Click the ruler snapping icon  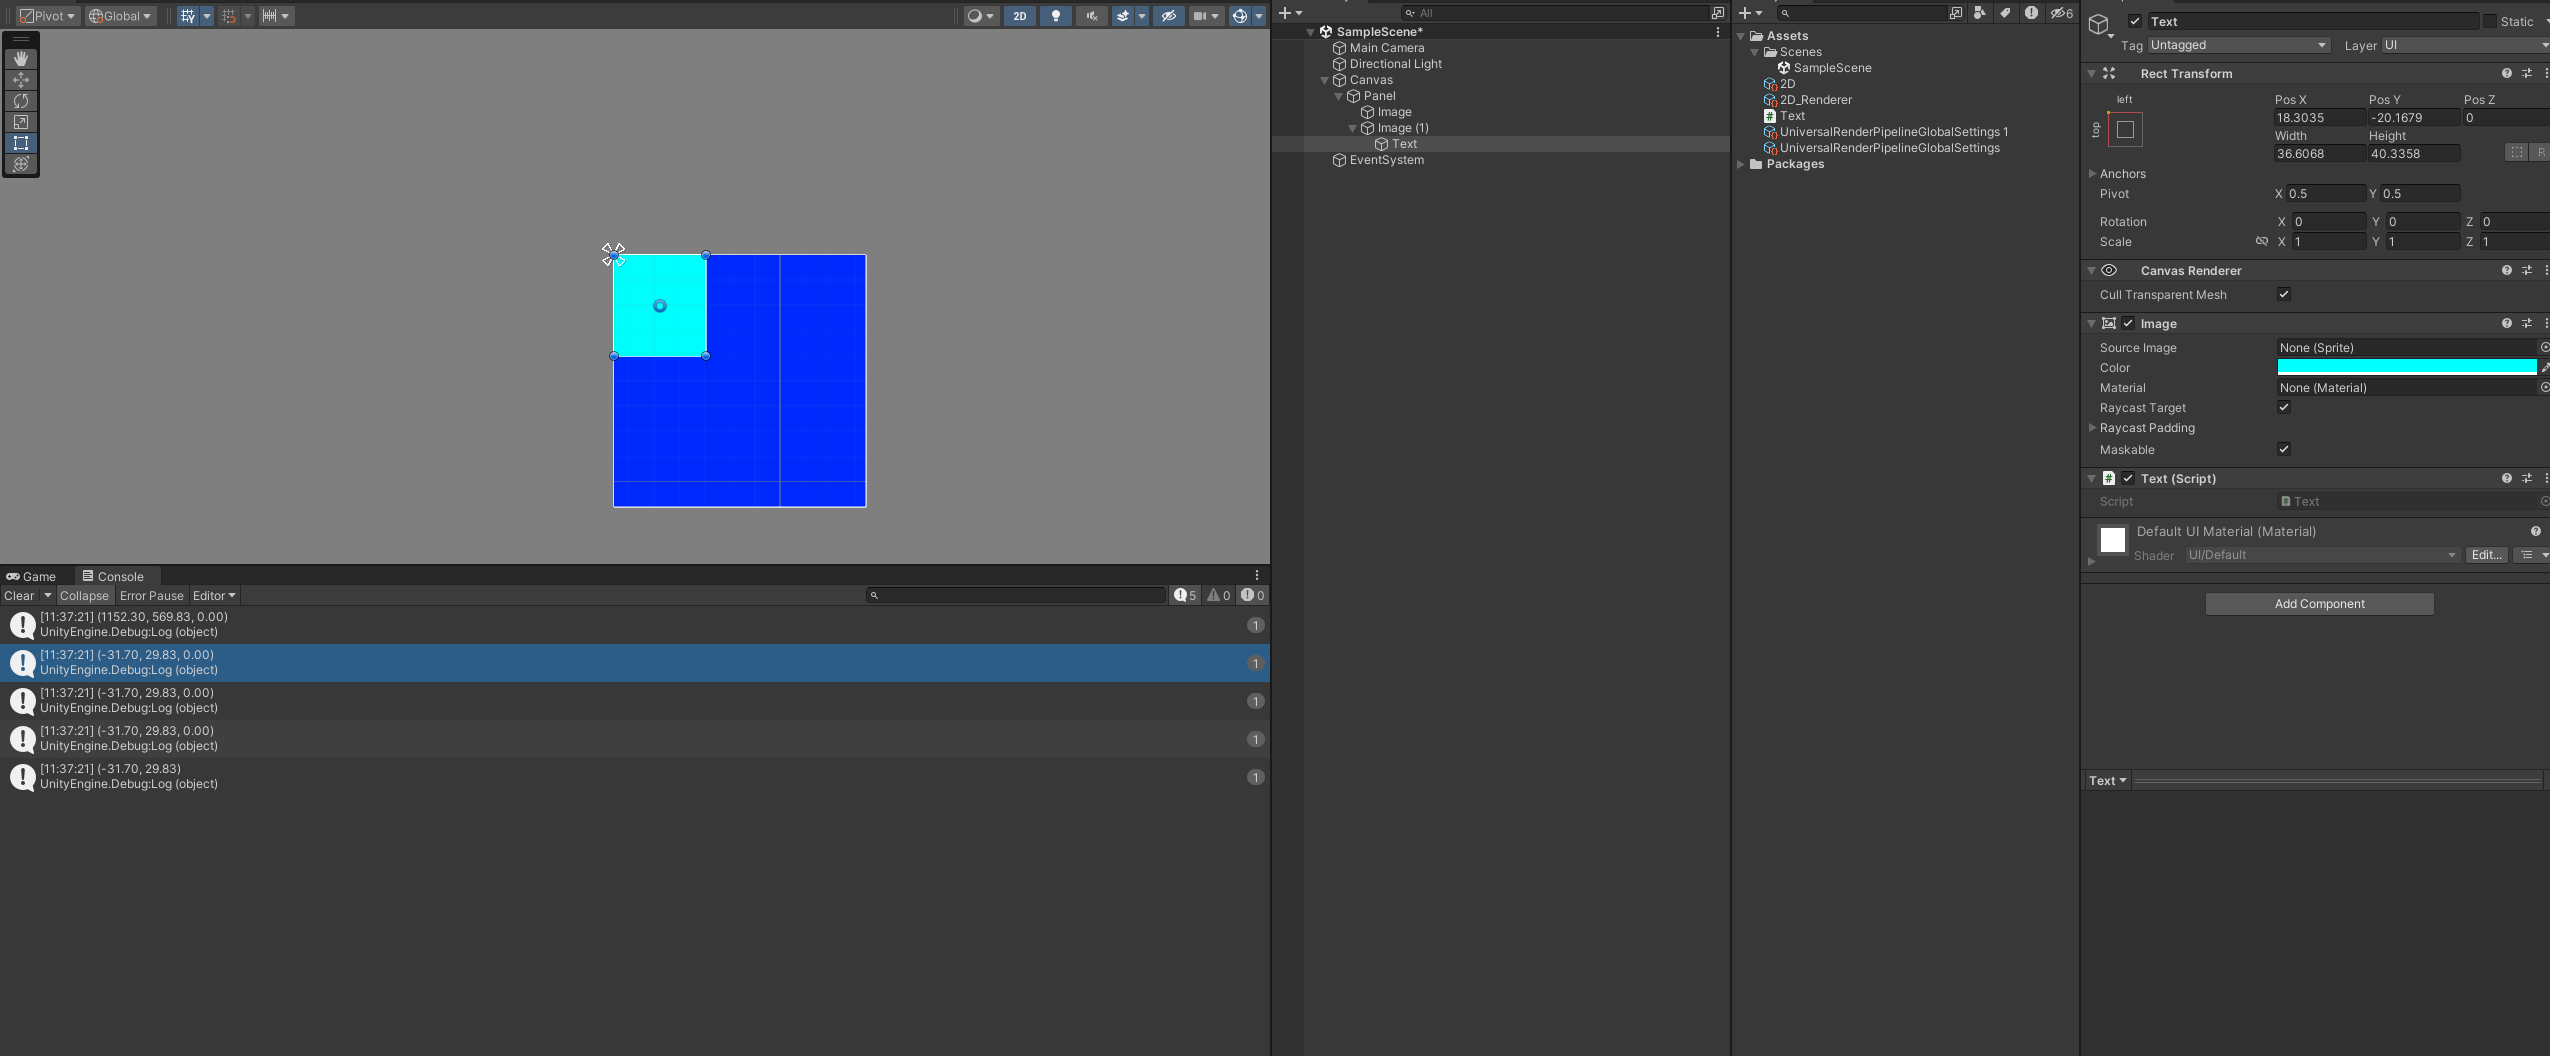click(x=269, y=16)
